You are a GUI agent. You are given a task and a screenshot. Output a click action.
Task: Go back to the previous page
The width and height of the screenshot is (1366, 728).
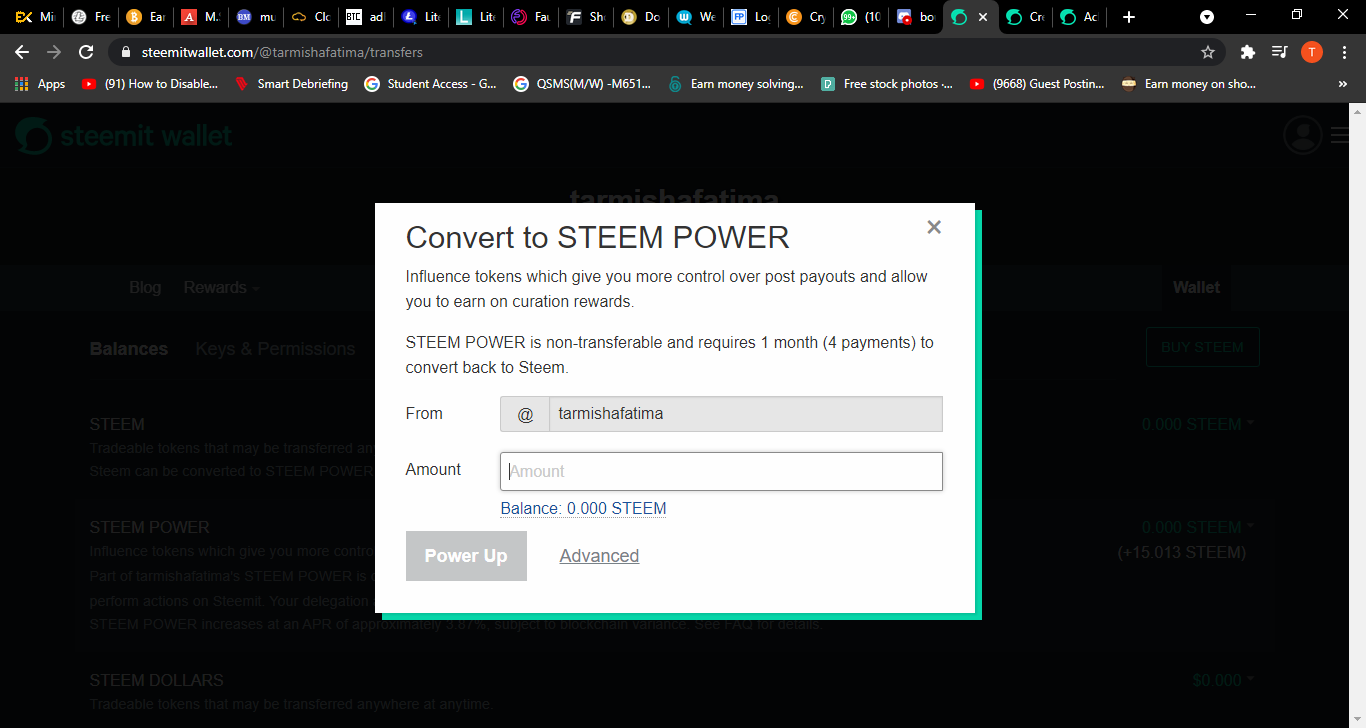tap(22, 52)
